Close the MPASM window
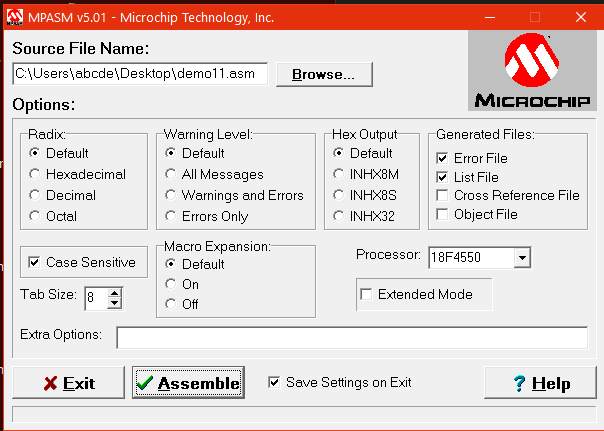The width and height of the screenshot is (604, 431). coord(581,17)
